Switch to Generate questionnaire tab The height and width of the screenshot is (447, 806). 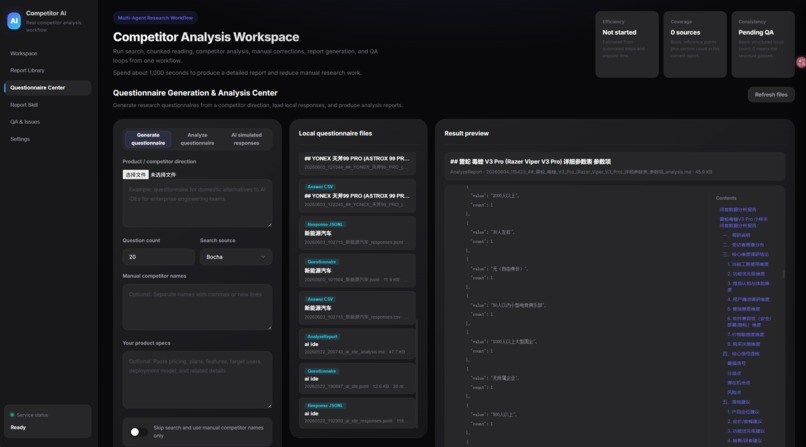(148, 139)
